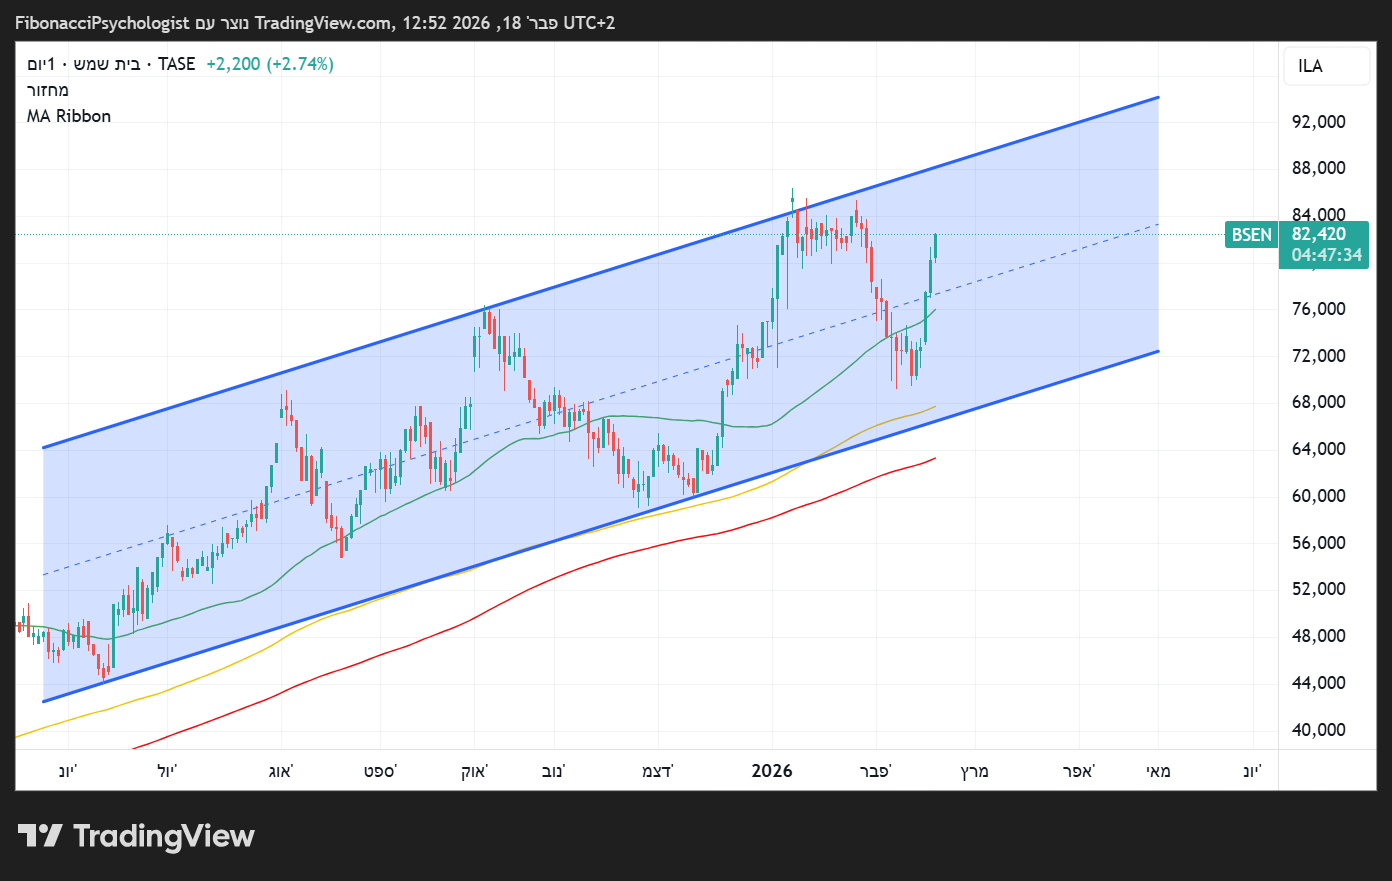Click the +2,200 (+2.74%) change value
This screenshot has width=1392, height=881.
pos(270,64)
